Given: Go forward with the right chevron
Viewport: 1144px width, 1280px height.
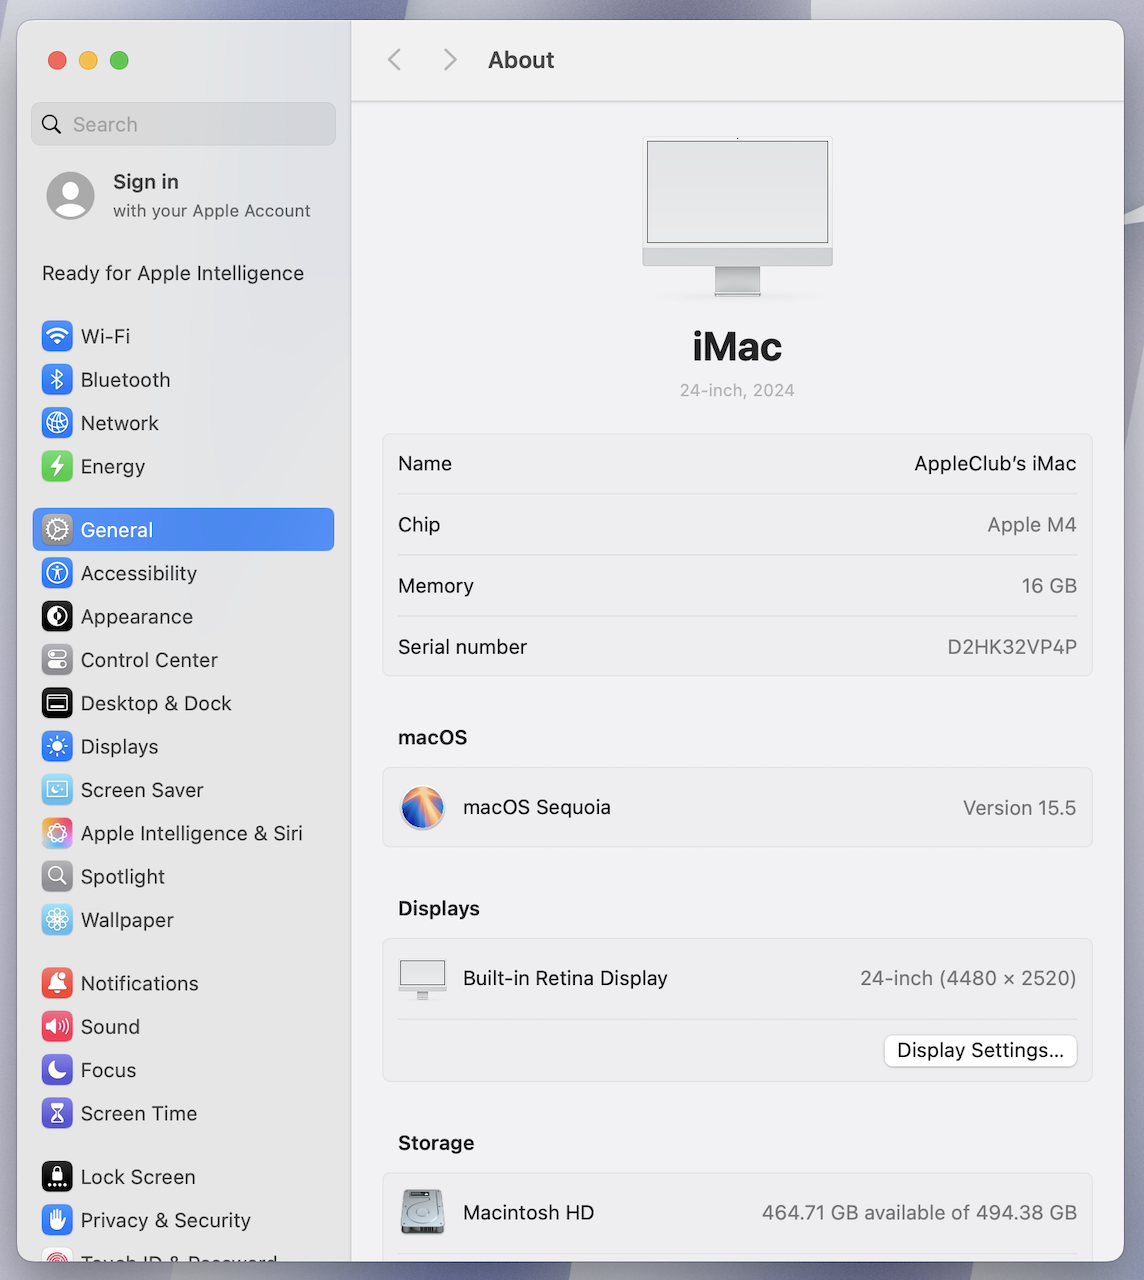Looking at the screenshot, I should (450, 60).
